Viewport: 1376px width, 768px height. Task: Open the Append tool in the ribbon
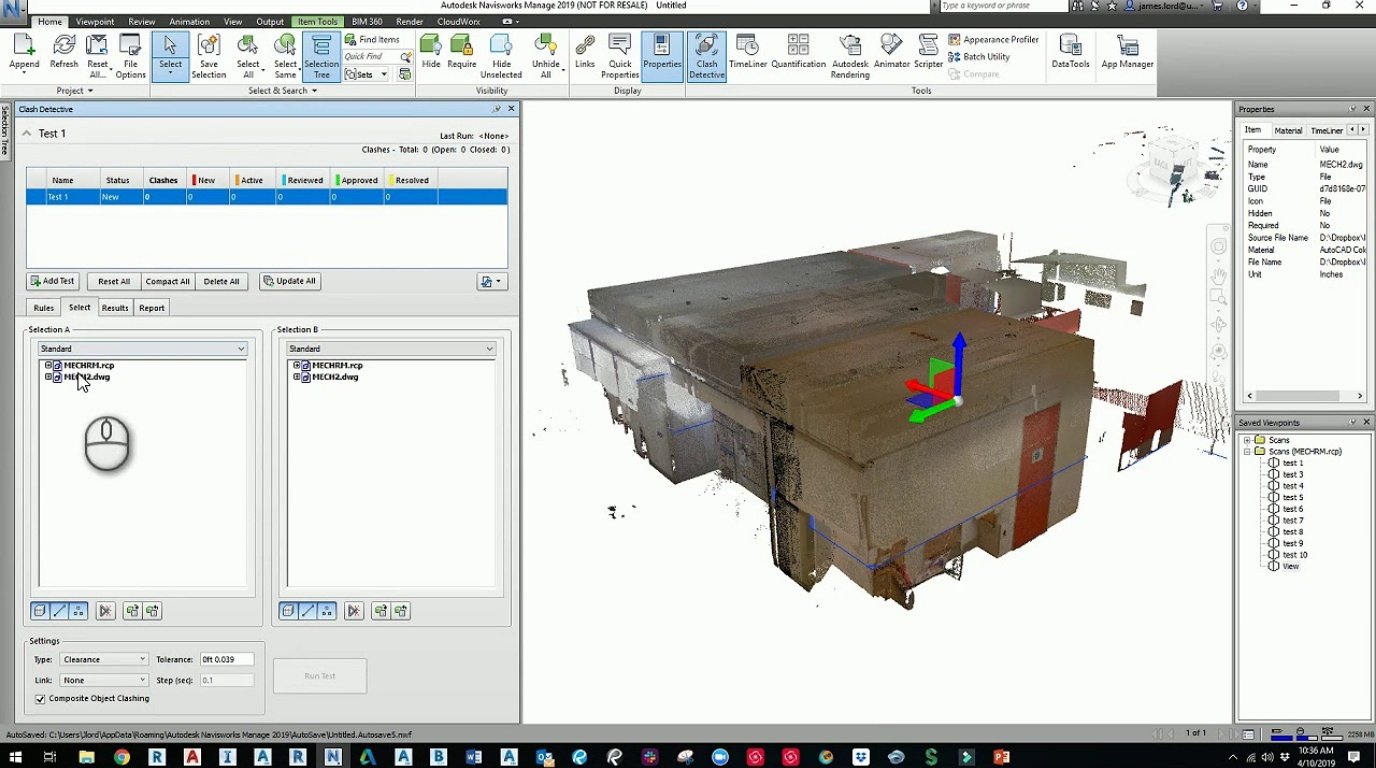[x=24, y=54]
